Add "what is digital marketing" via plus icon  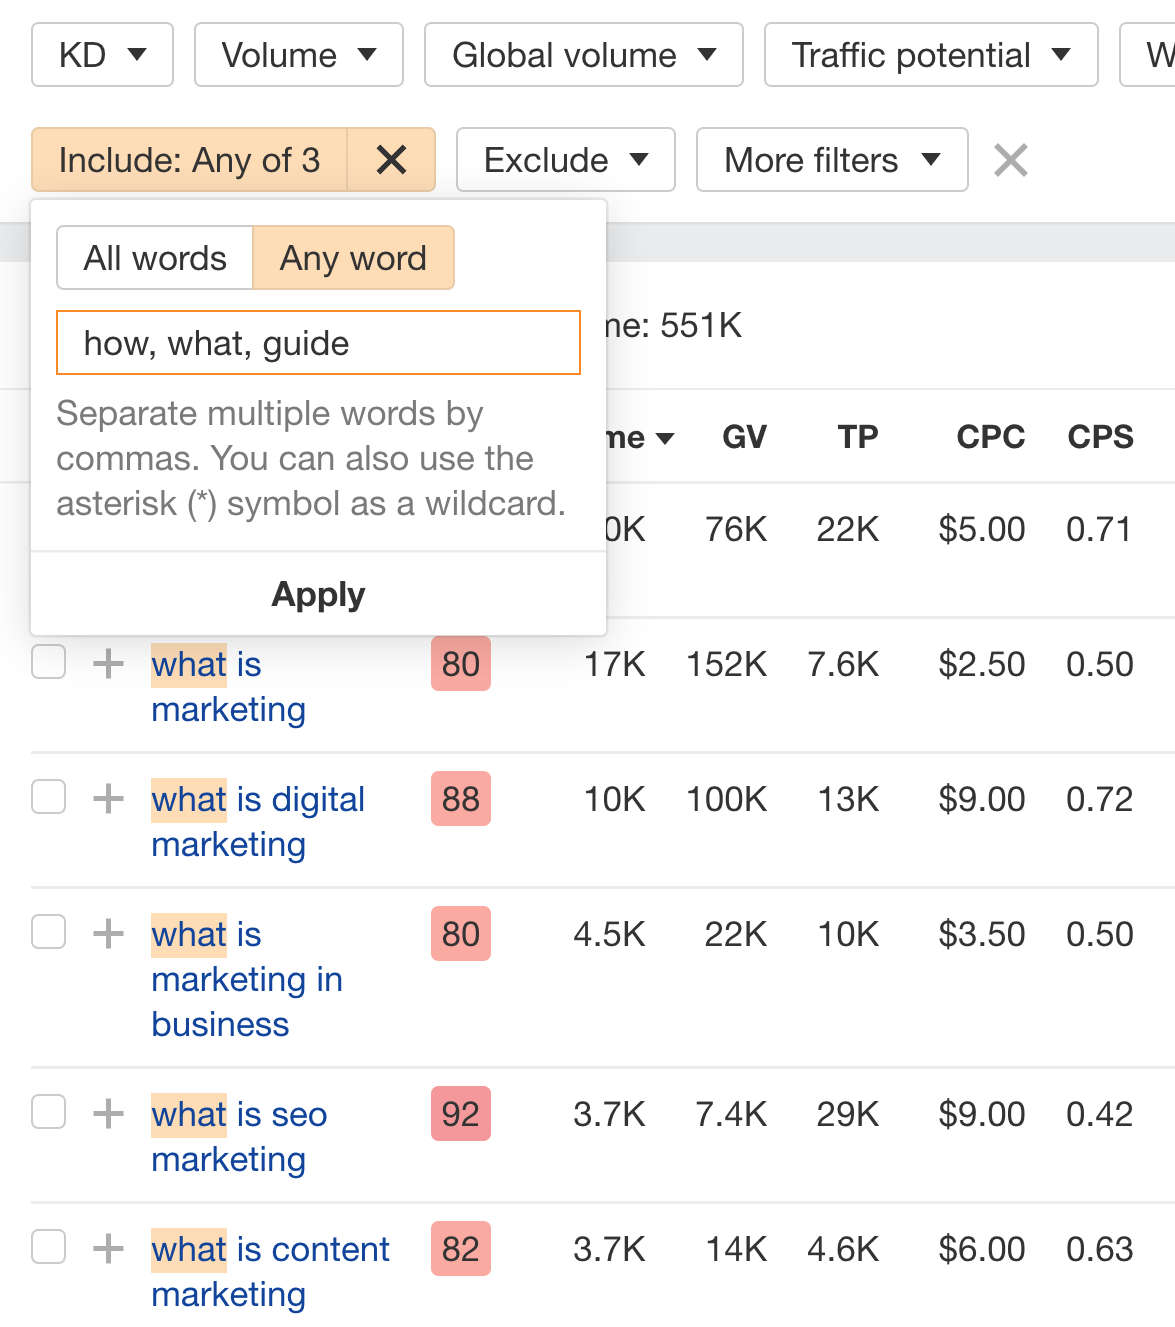coord(107,798)
